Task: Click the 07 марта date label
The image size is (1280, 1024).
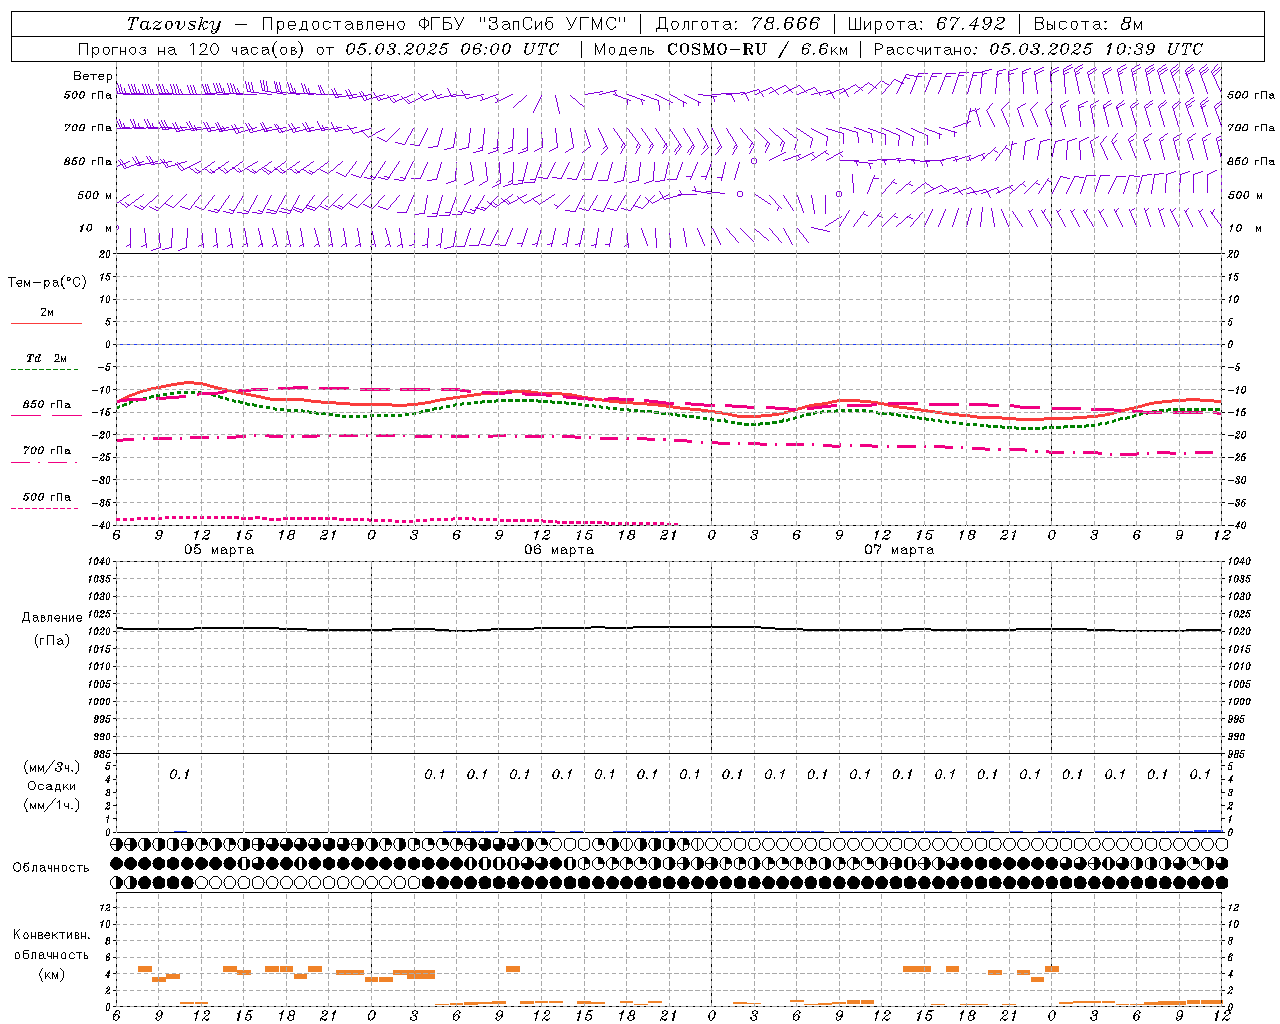Action: [899, 550]
